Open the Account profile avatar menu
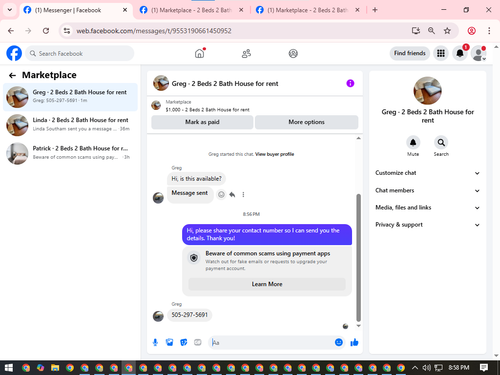500x375 pixels. coord(479,53)
